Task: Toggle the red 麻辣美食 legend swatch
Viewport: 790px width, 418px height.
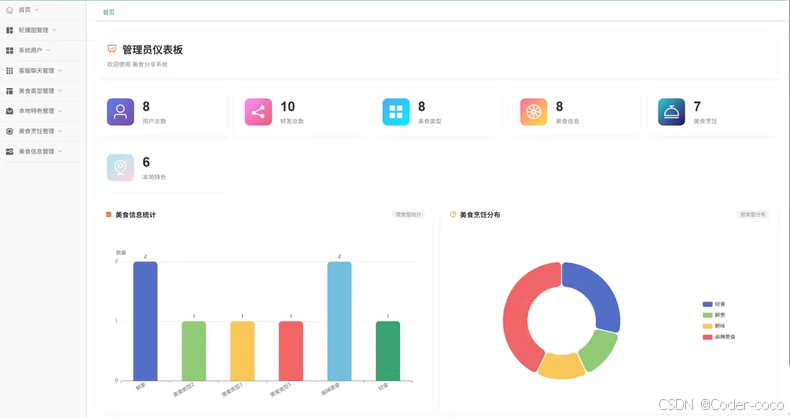Action: [707, 337]
